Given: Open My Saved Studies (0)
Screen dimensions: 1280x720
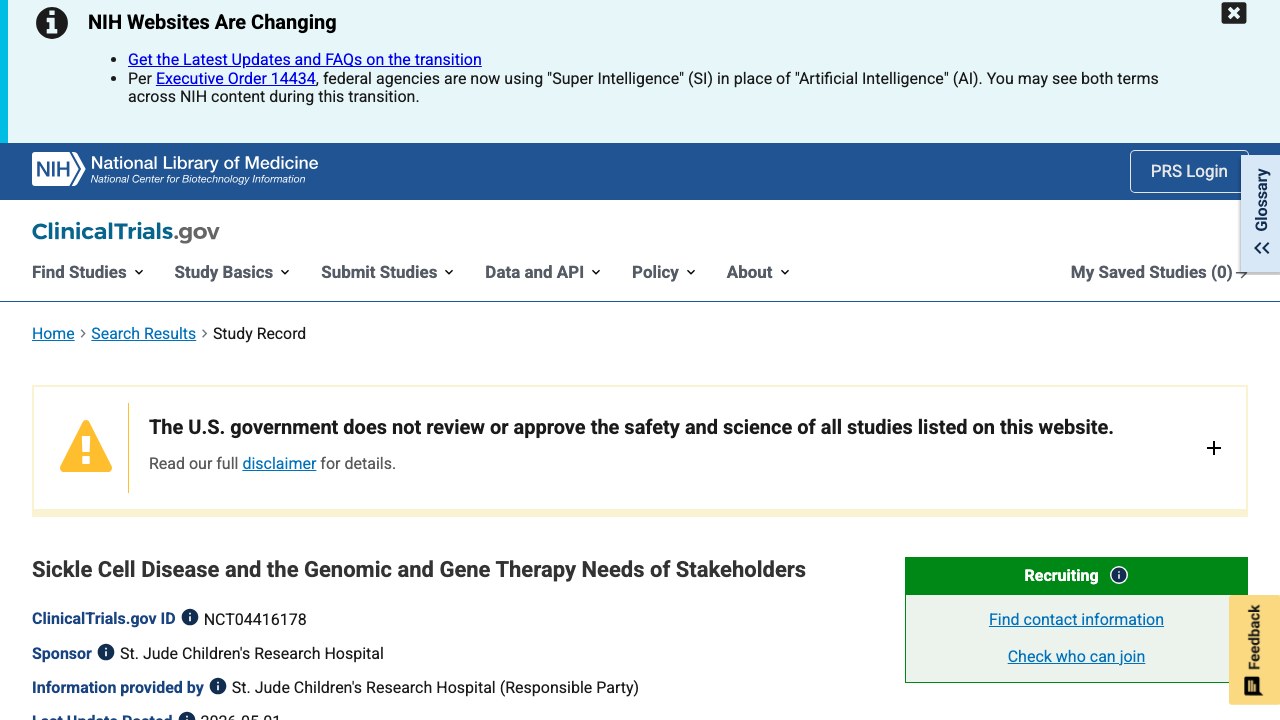Looking at the screenshot, I should [x=1159, y=272].
